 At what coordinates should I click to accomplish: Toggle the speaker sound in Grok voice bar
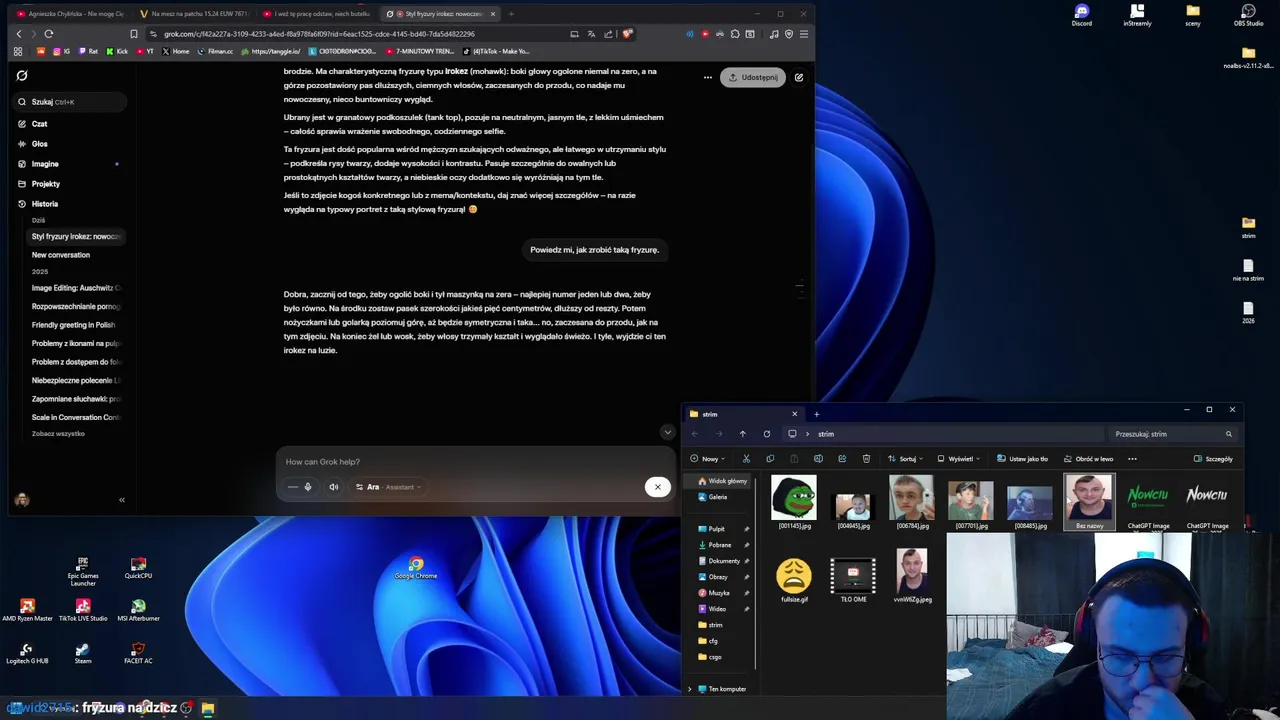pos(334,487)
